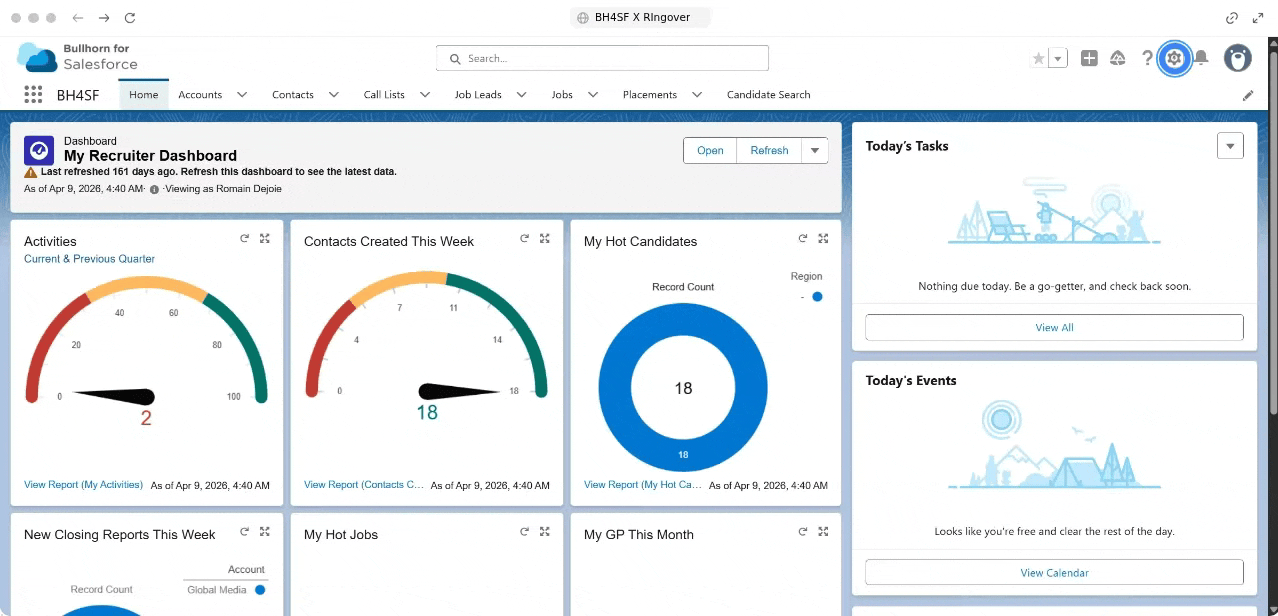Open the App Launcher grid icon
This screenshot has height=616, width=1278.
[x=33, y=95]
